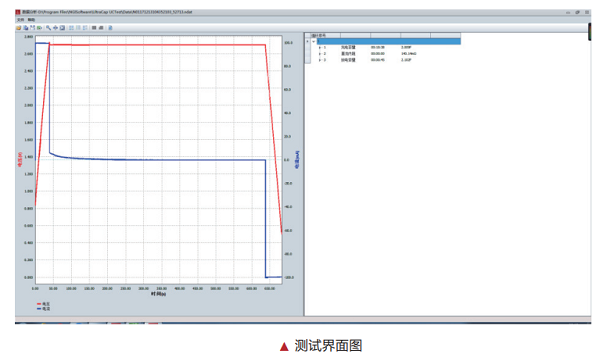This screenshot has width=600, height=361.
Task: Open the 帮助 (Help) menu
Action: 31,20
